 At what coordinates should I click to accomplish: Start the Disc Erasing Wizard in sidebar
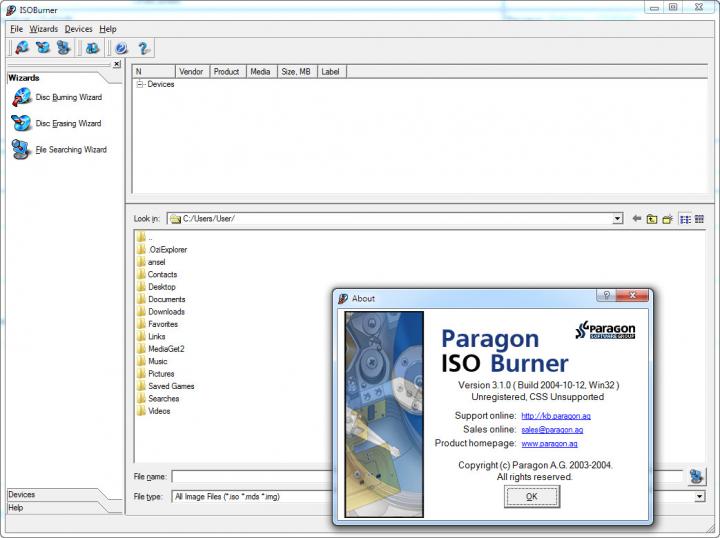tap(68, 124)
